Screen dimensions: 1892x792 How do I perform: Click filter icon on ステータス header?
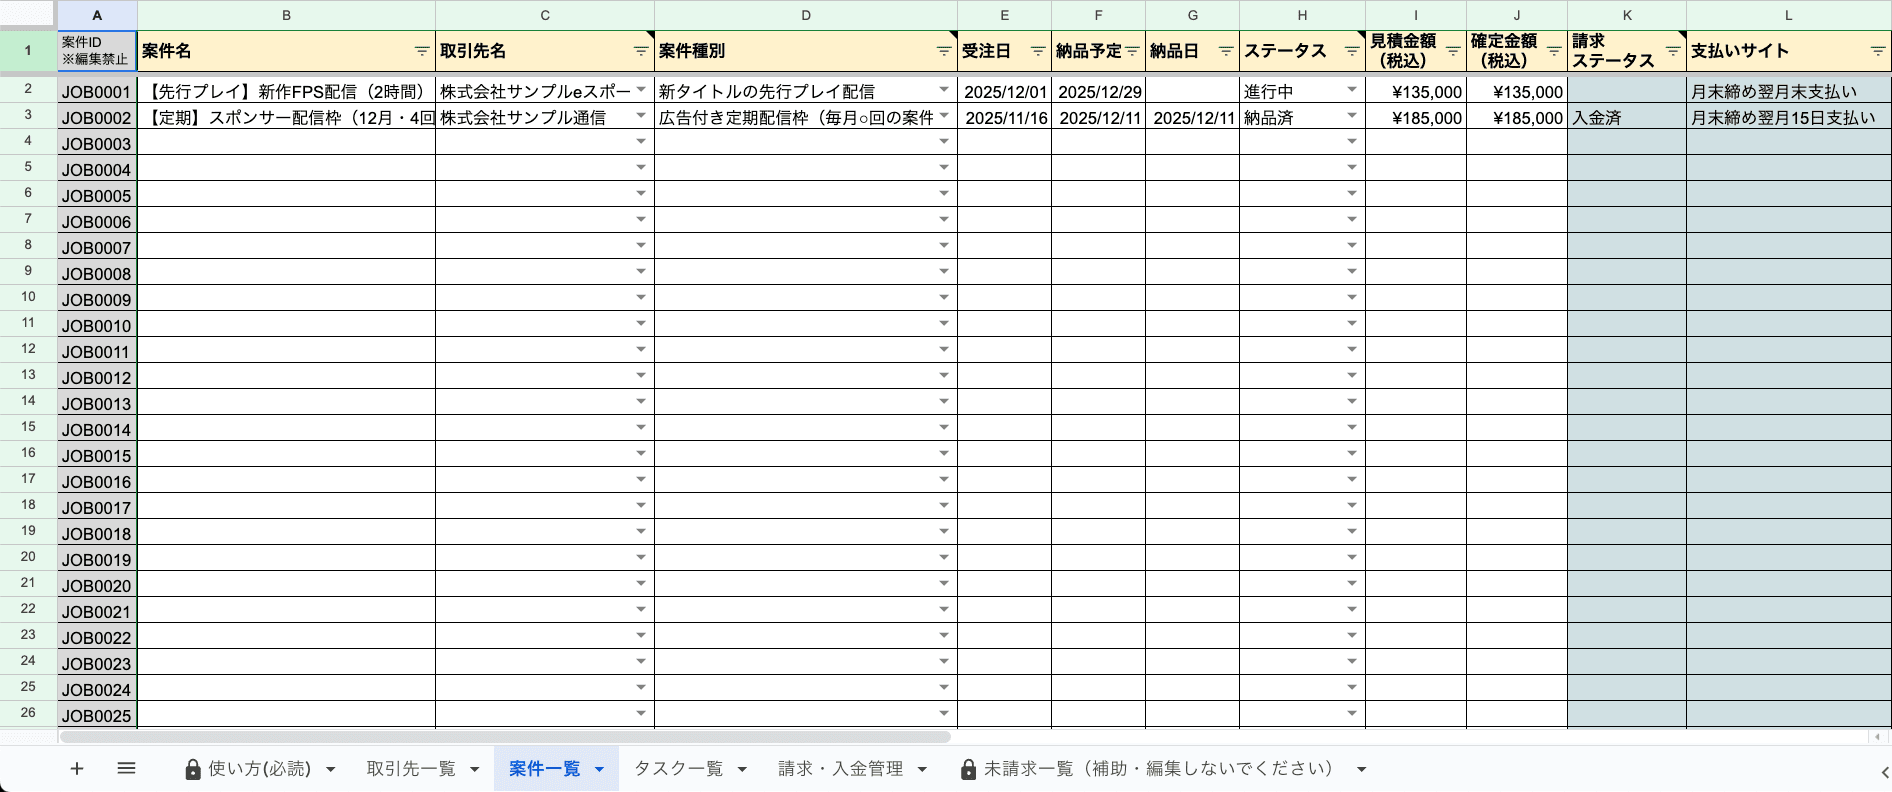[x=1352, y=51]
